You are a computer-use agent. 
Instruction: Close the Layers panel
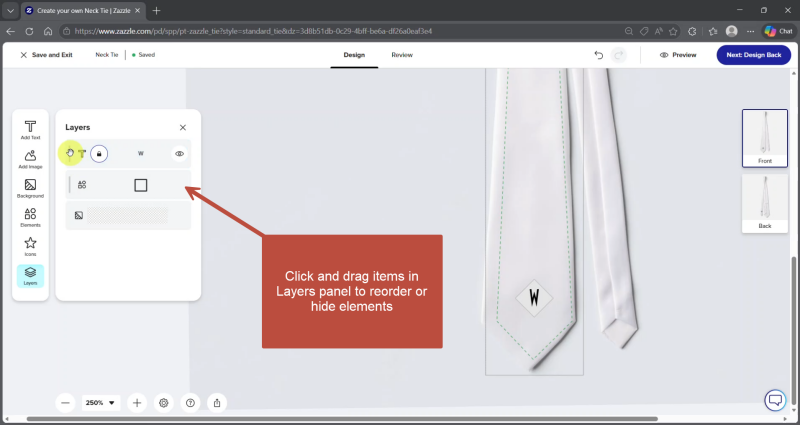(x=183, y=128)
